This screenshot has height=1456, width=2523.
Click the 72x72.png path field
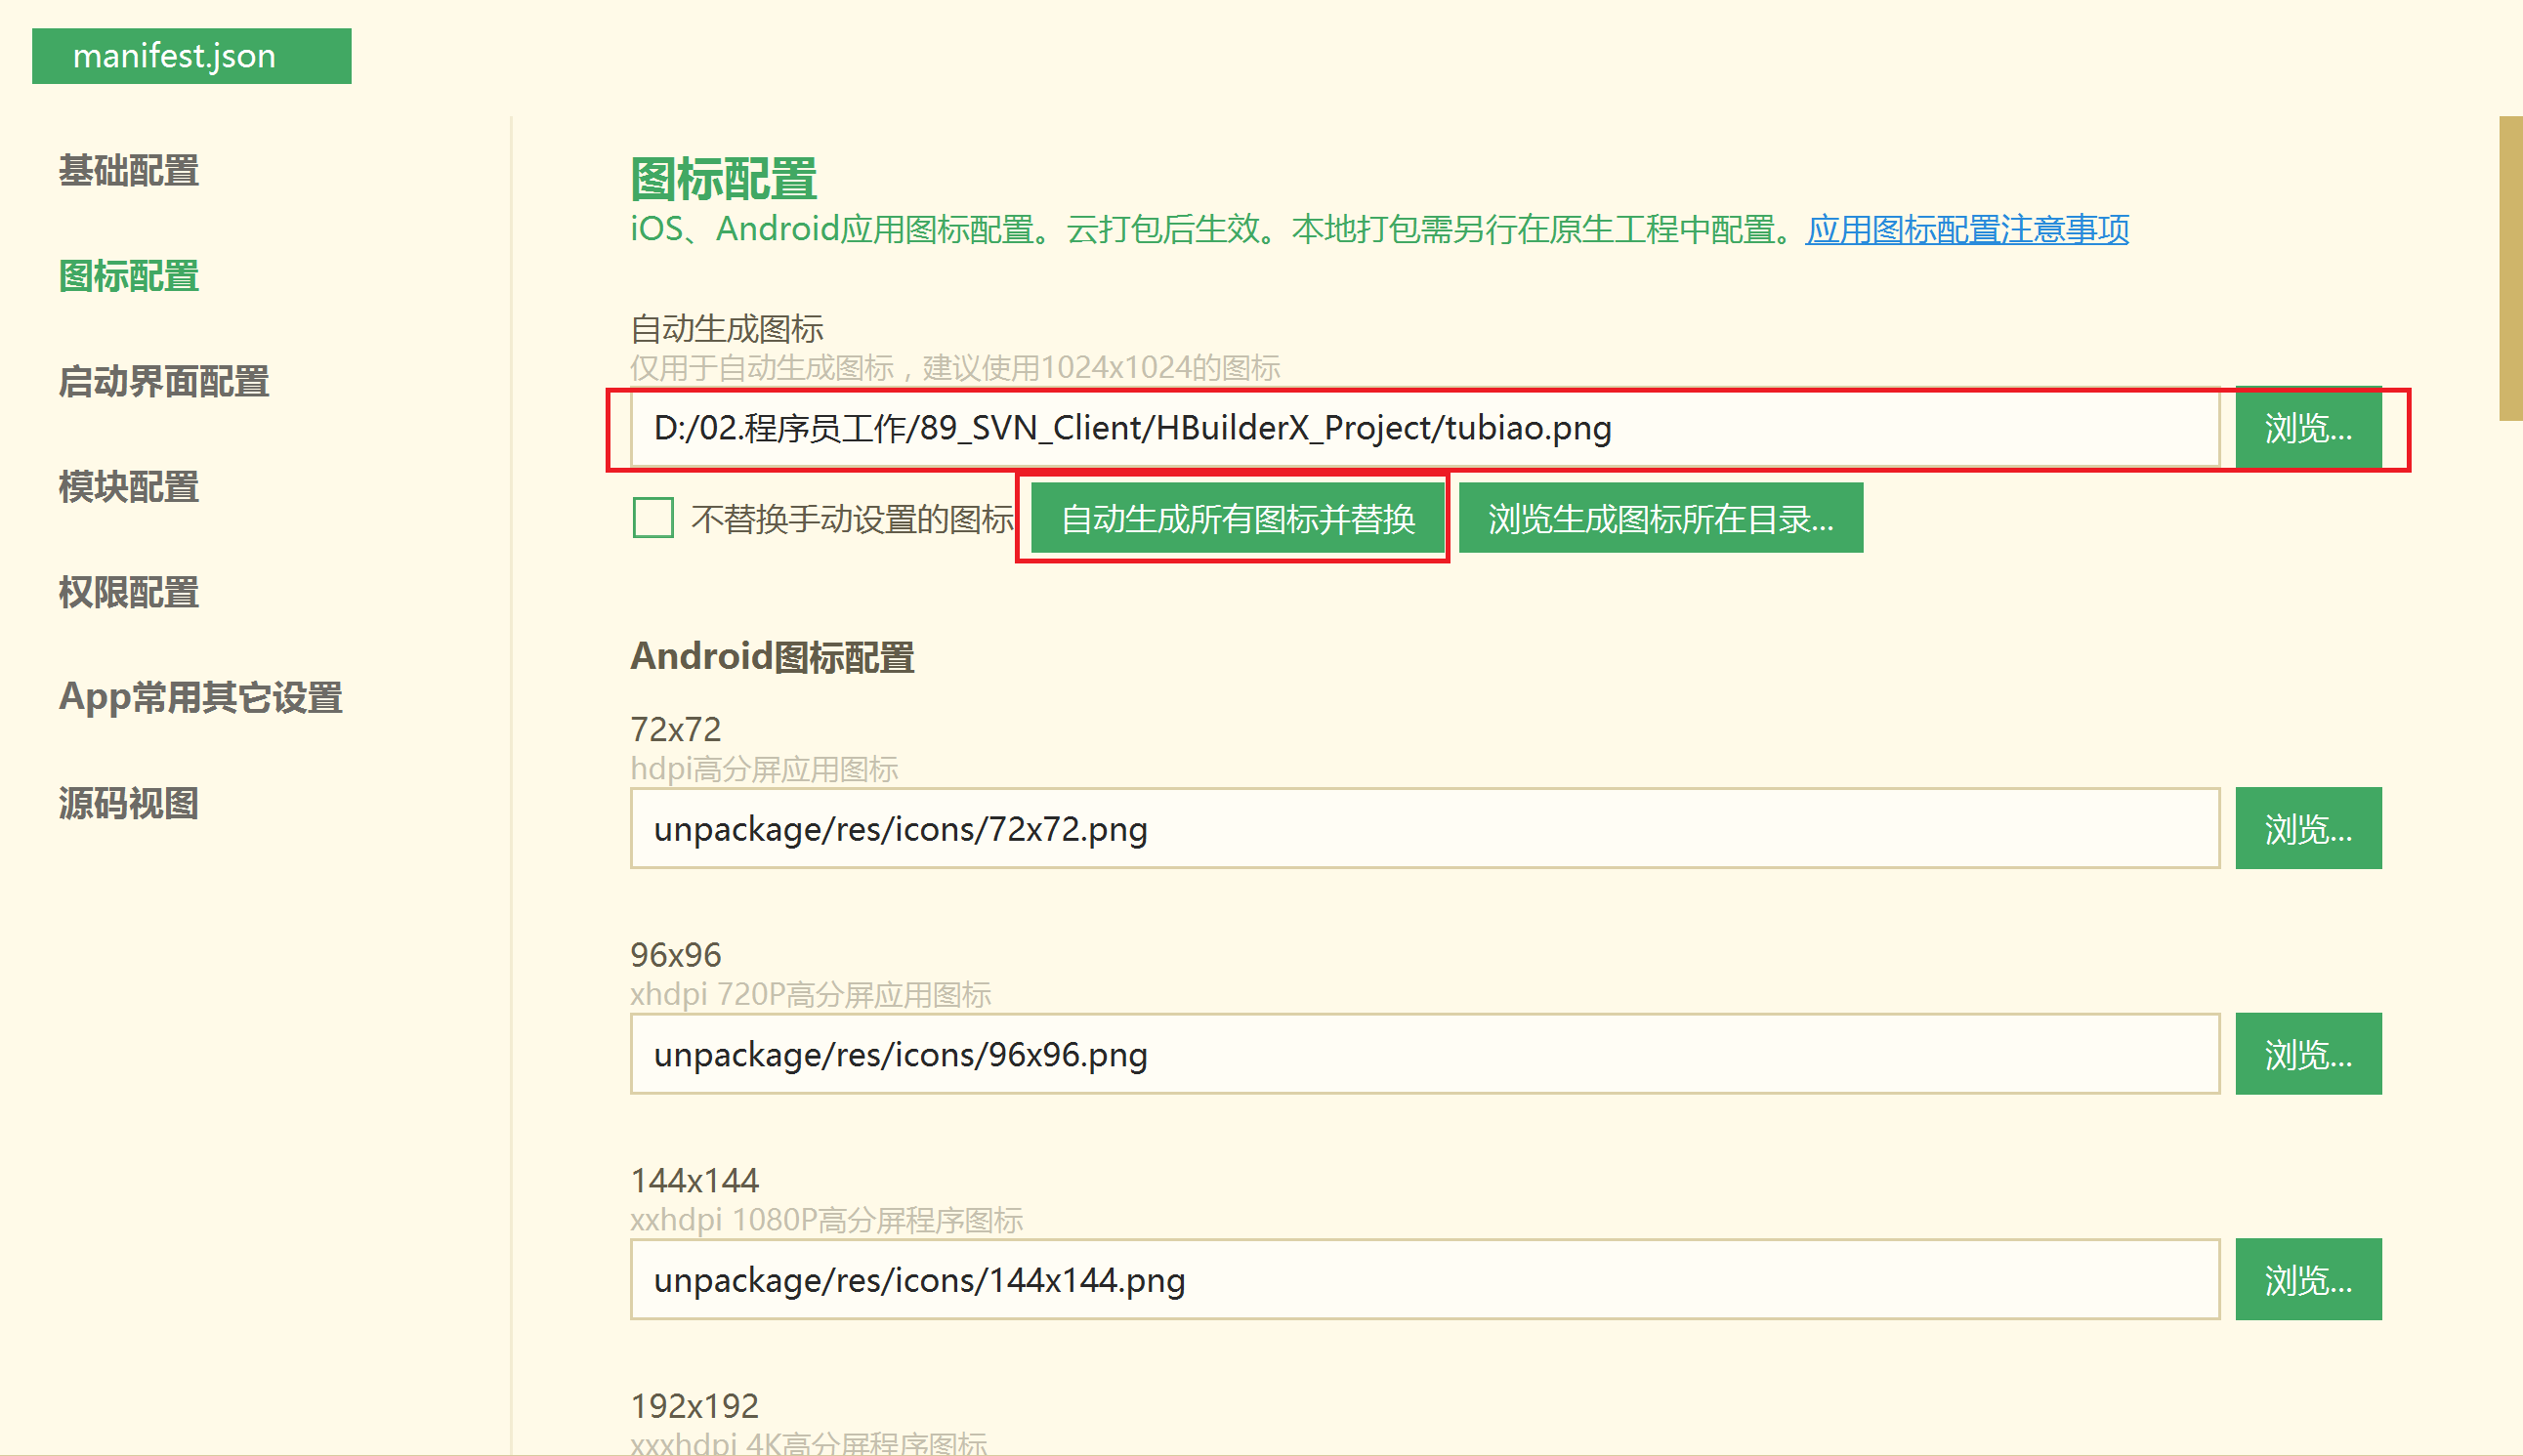pyautogui.click(x=1424, y=829)
